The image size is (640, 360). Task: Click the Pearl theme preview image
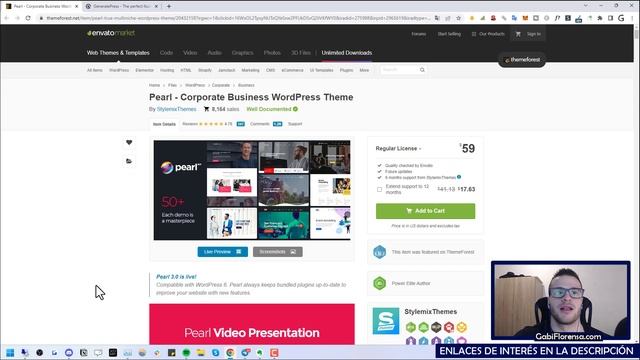coord(252,190)
